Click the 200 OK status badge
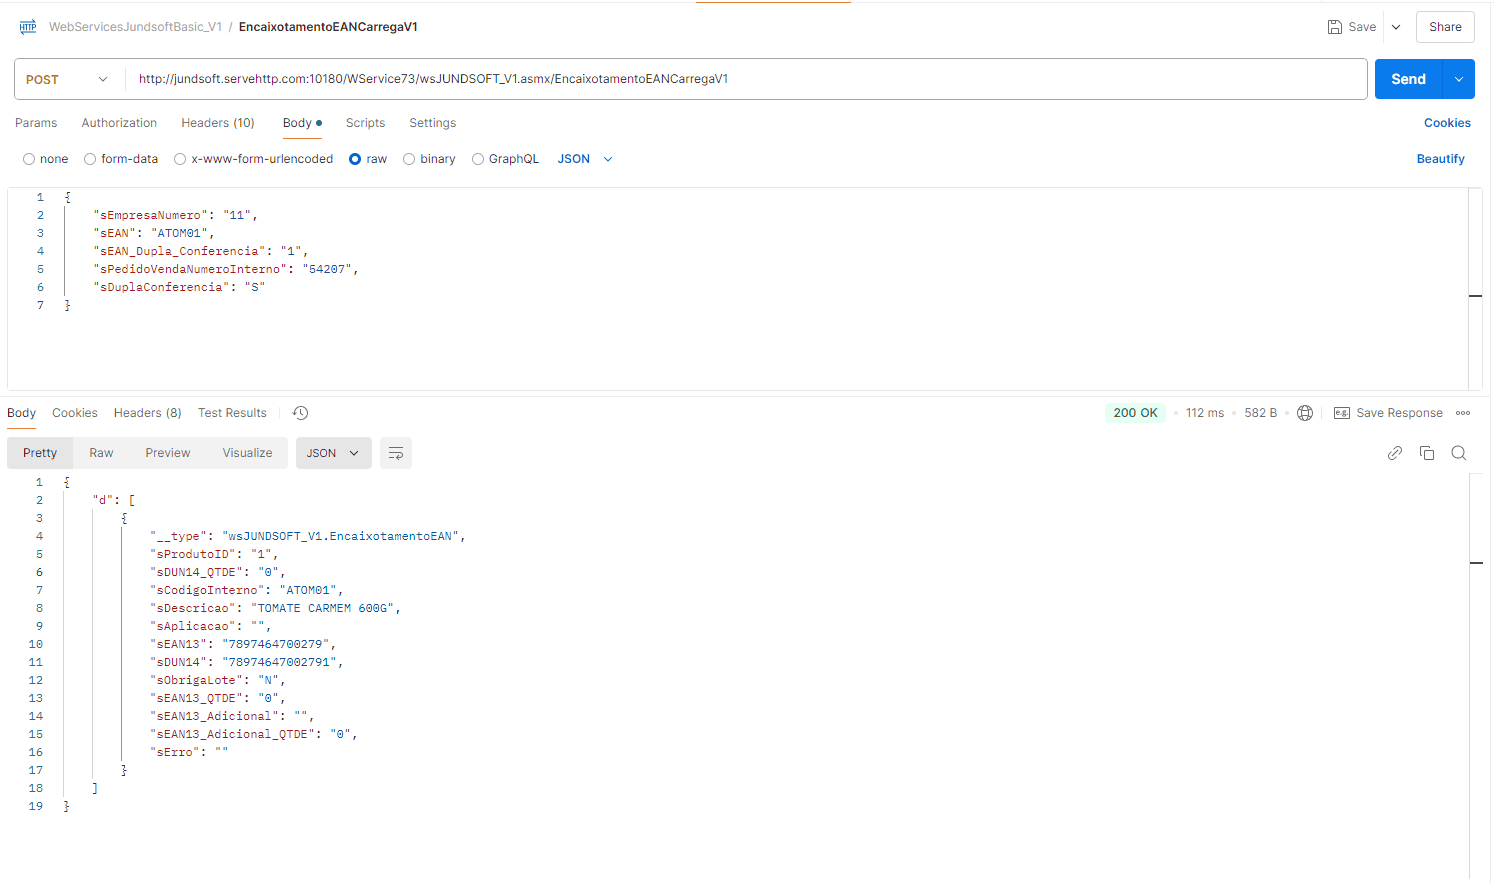This screenshot has width=1494, height=884. [1135, 413]
